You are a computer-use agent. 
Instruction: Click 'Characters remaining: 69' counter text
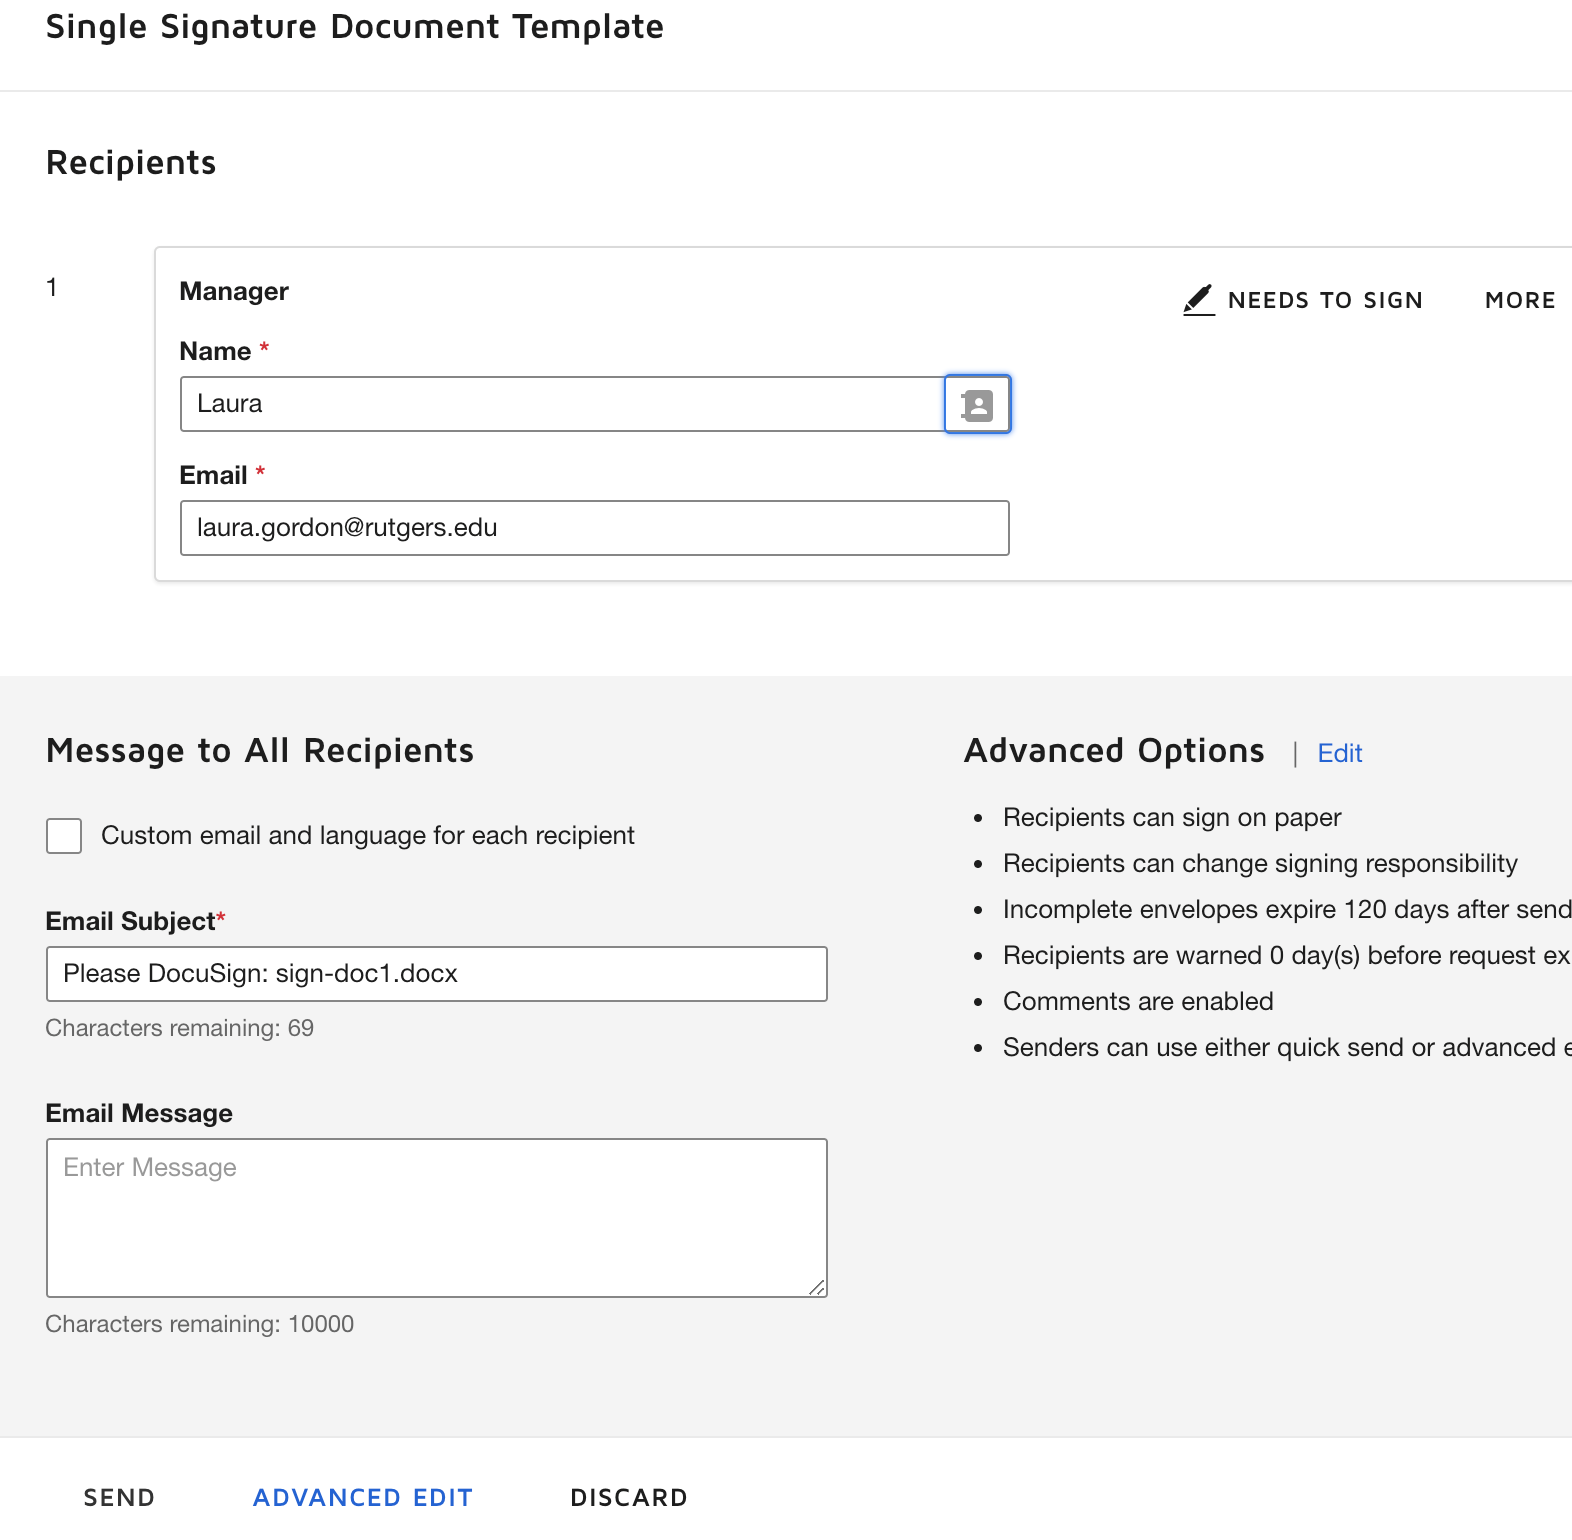pos(180,1028)
